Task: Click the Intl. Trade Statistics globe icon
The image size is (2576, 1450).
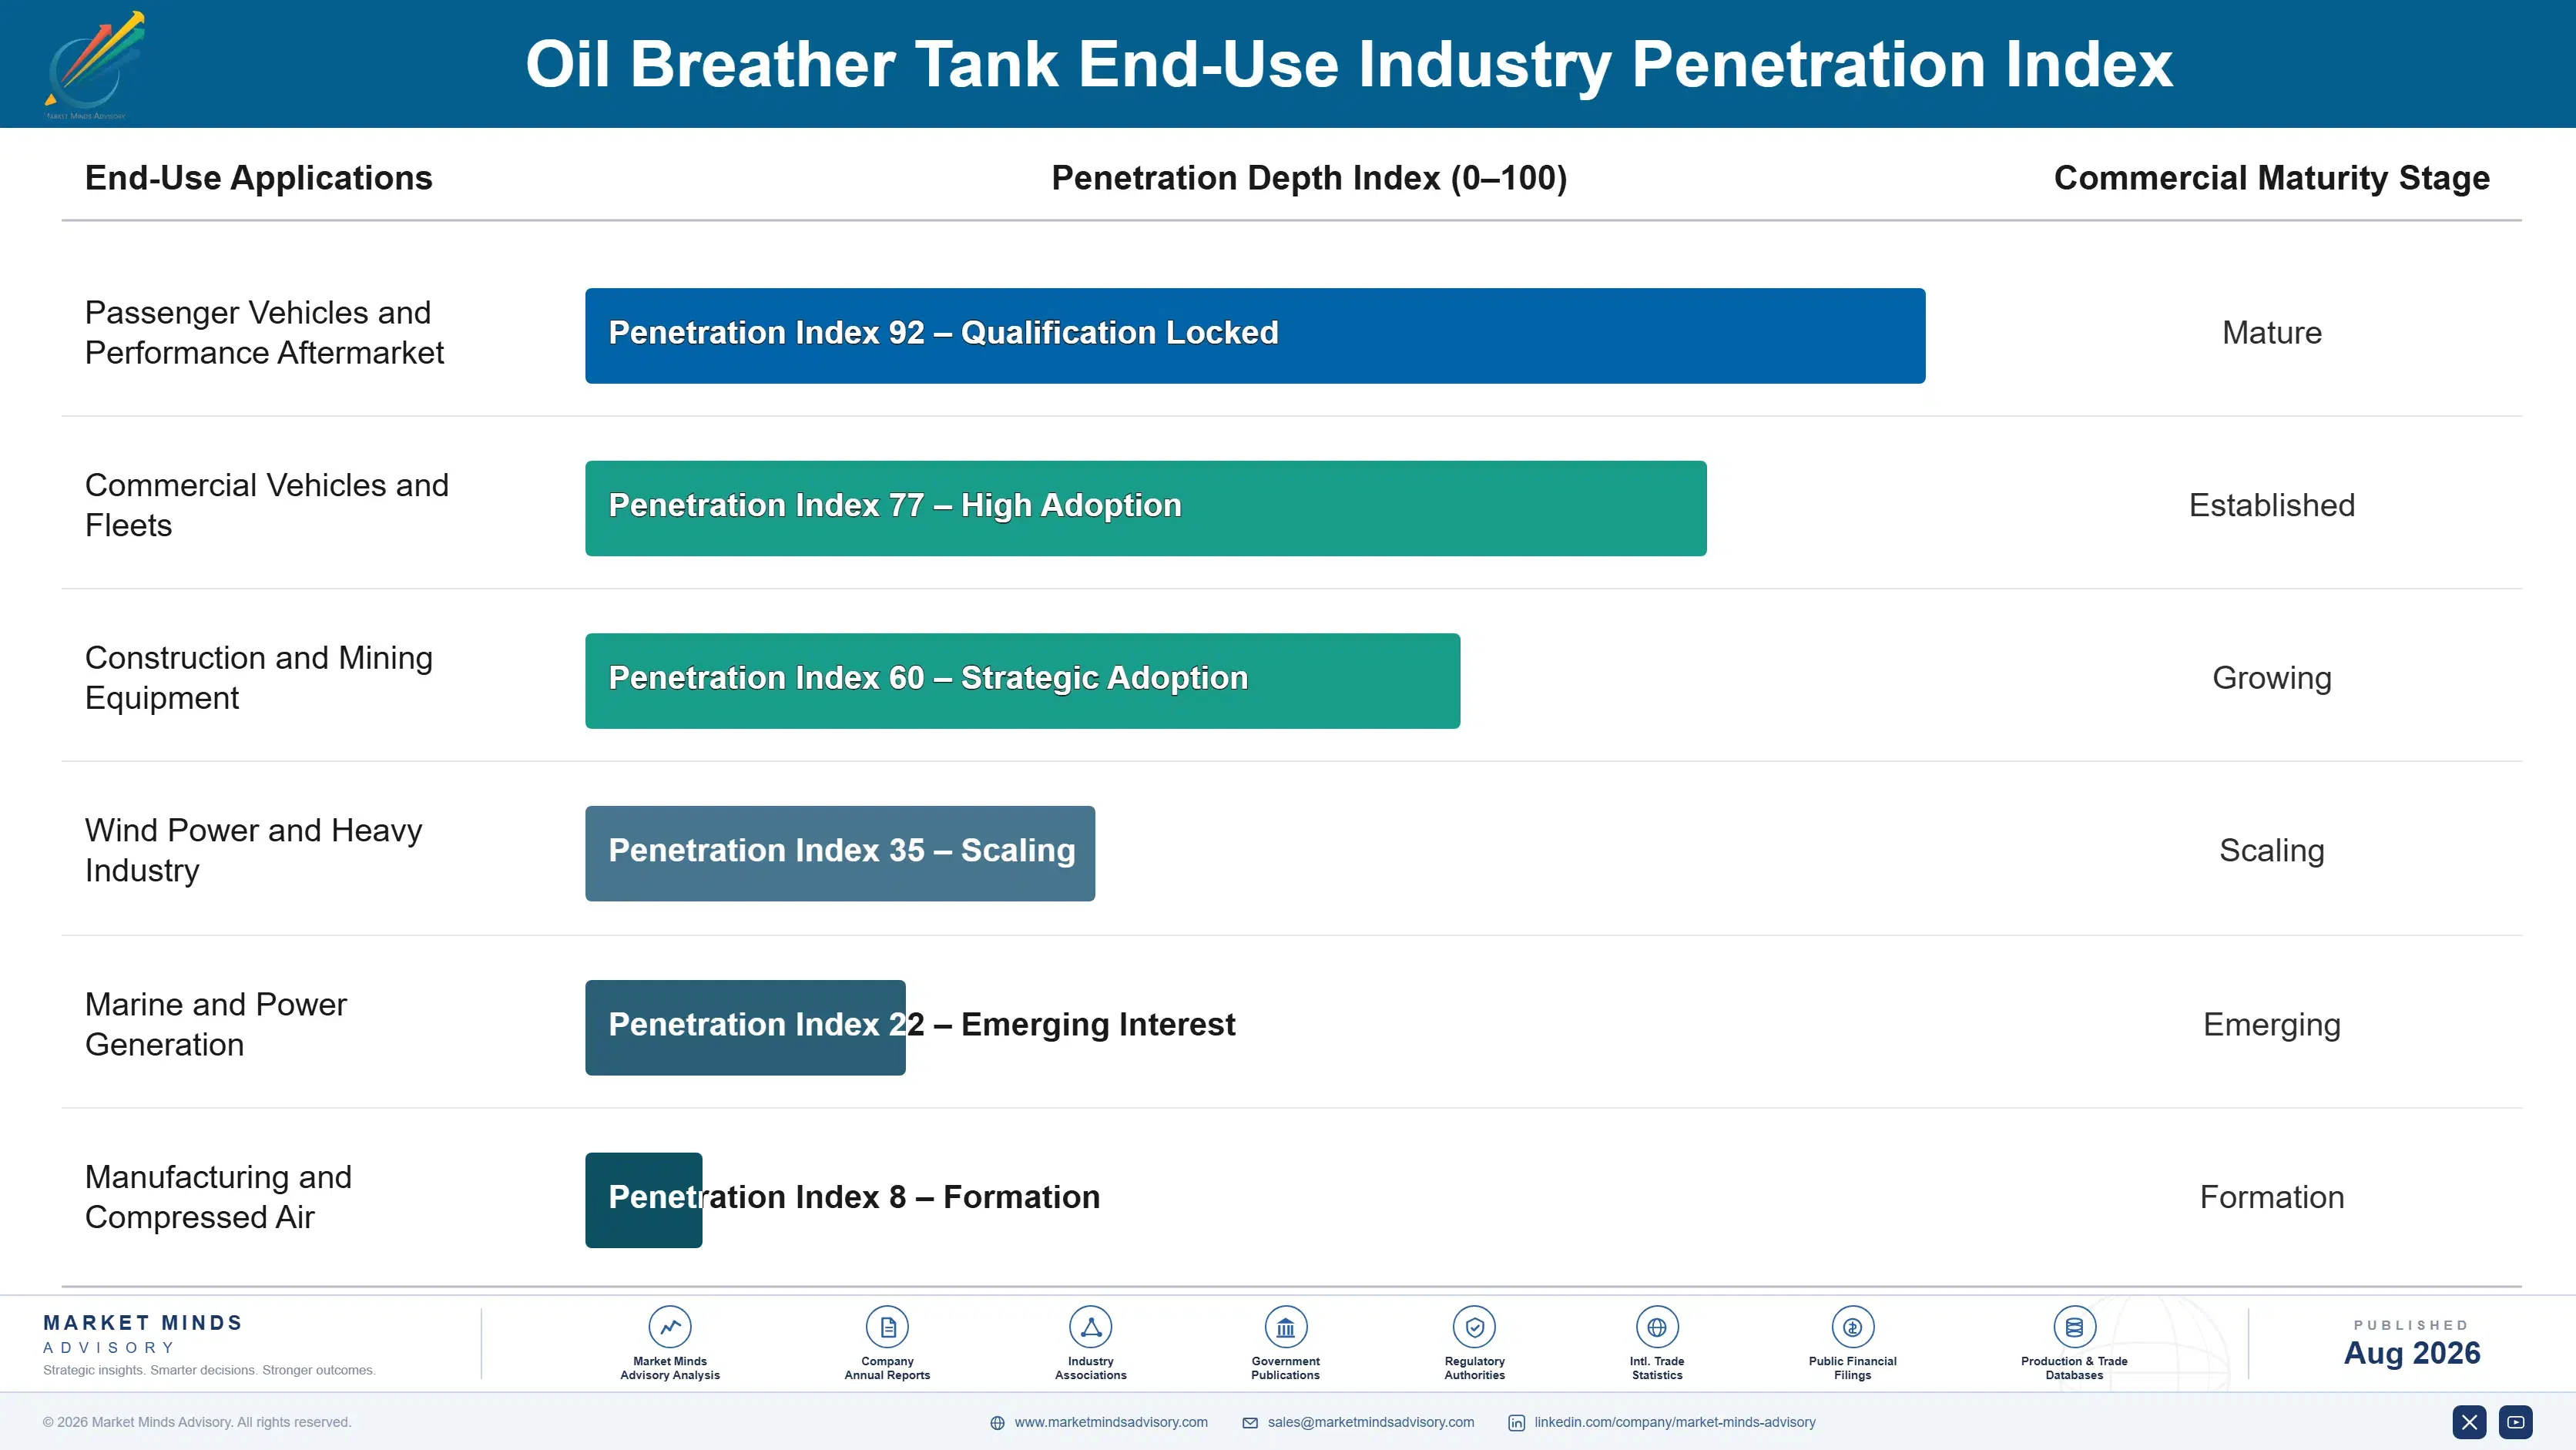Action: [x=1657, y=1327]
